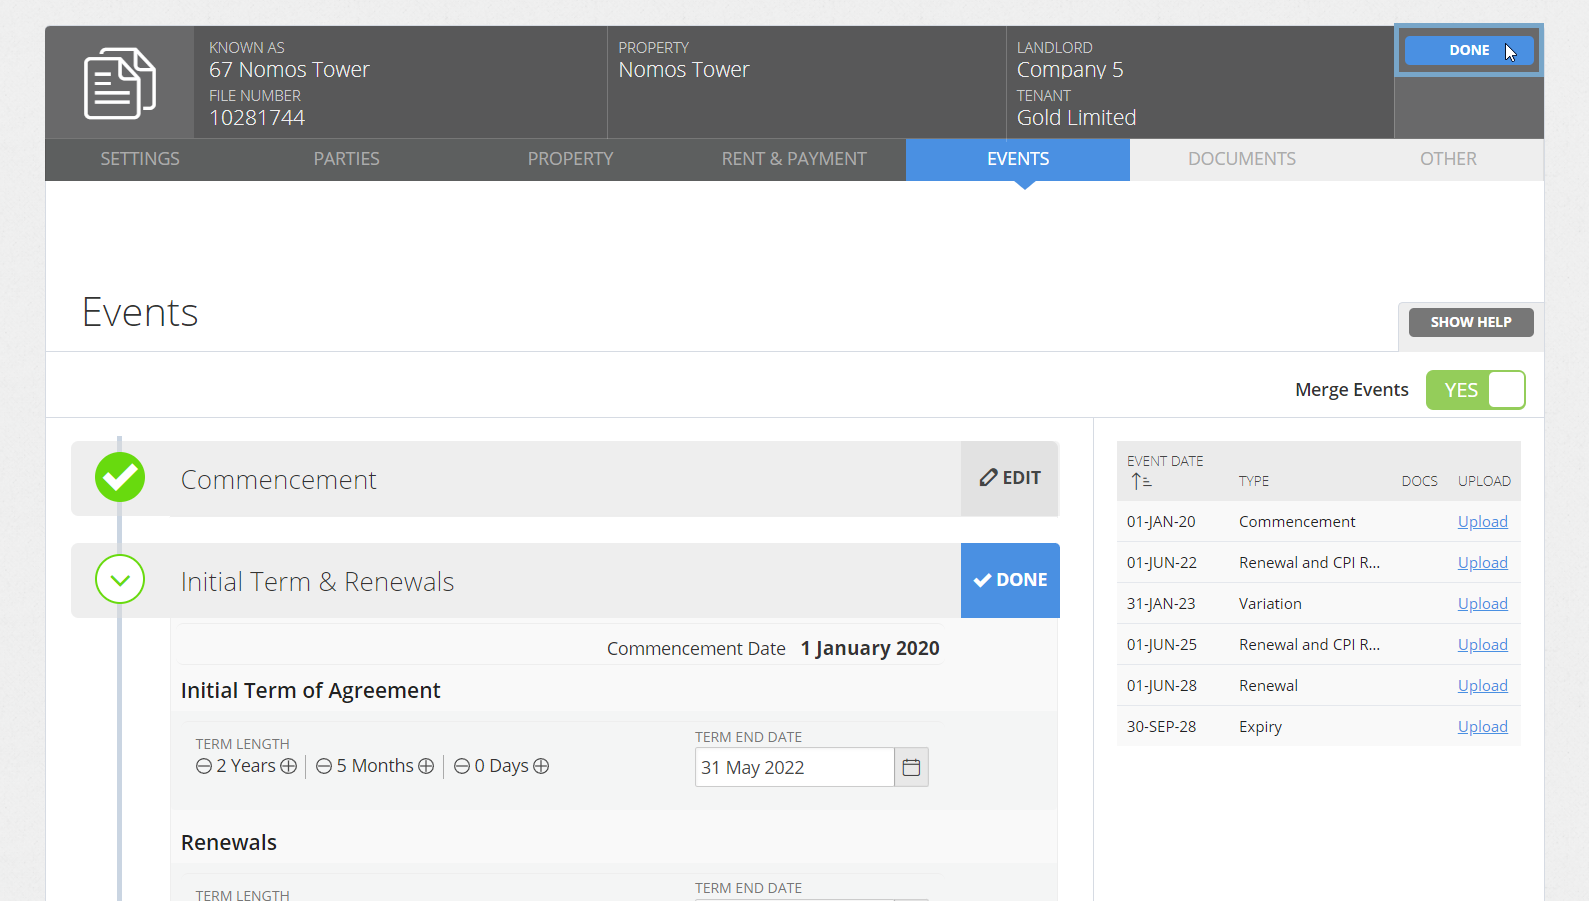This screenshot has height=901, width=1589.
Task: Click the Commencement Date 1 January 2020
Action: [x=870, y=648]
